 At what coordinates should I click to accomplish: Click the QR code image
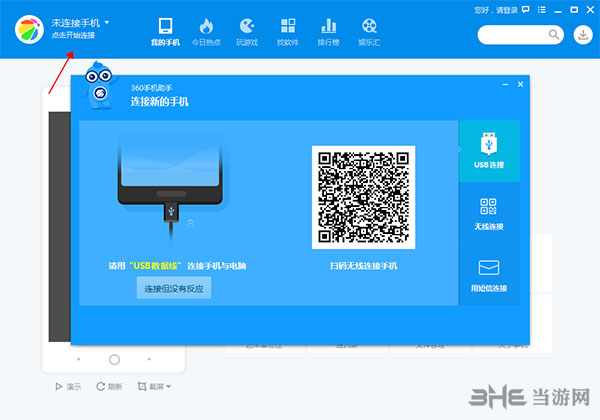tap(364, 197)
